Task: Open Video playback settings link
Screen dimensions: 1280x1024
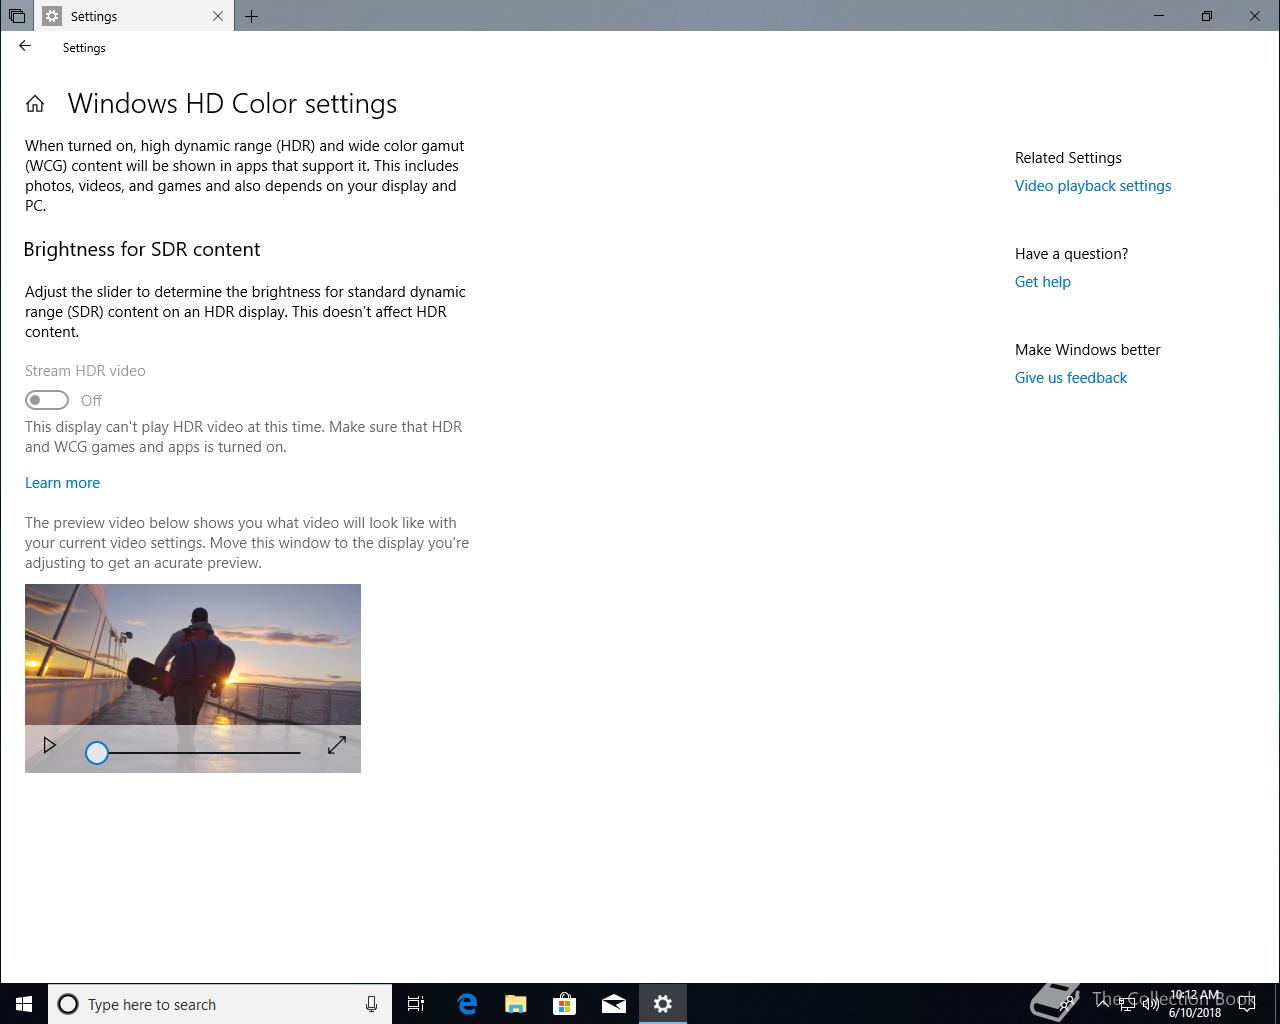Action: click(1093, 186)
